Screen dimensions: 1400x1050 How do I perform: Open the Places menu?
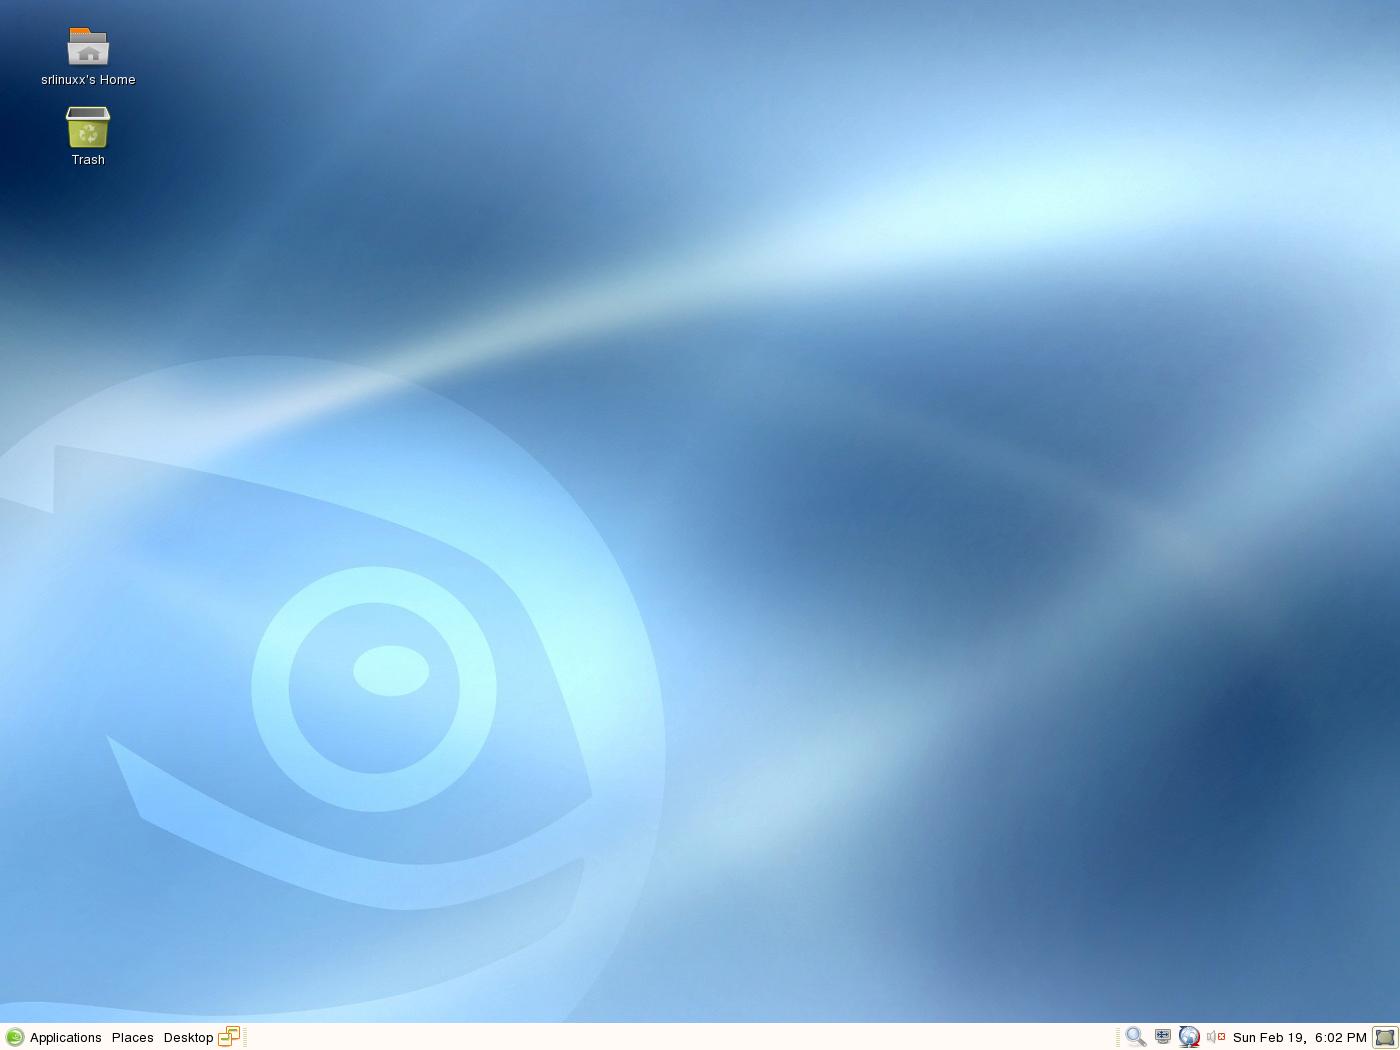point(133,1037)
